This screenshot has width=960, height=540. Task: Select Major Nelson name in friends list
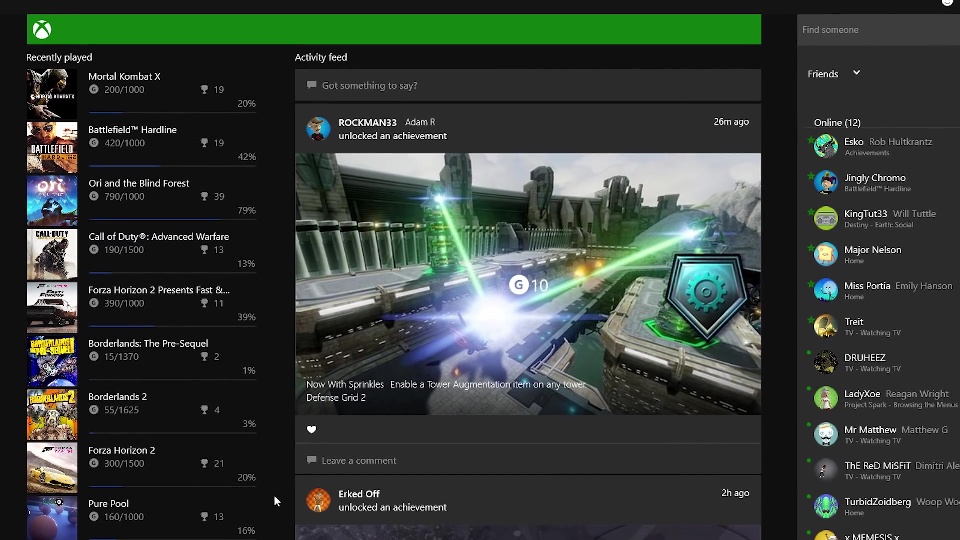tap(872, 250)
